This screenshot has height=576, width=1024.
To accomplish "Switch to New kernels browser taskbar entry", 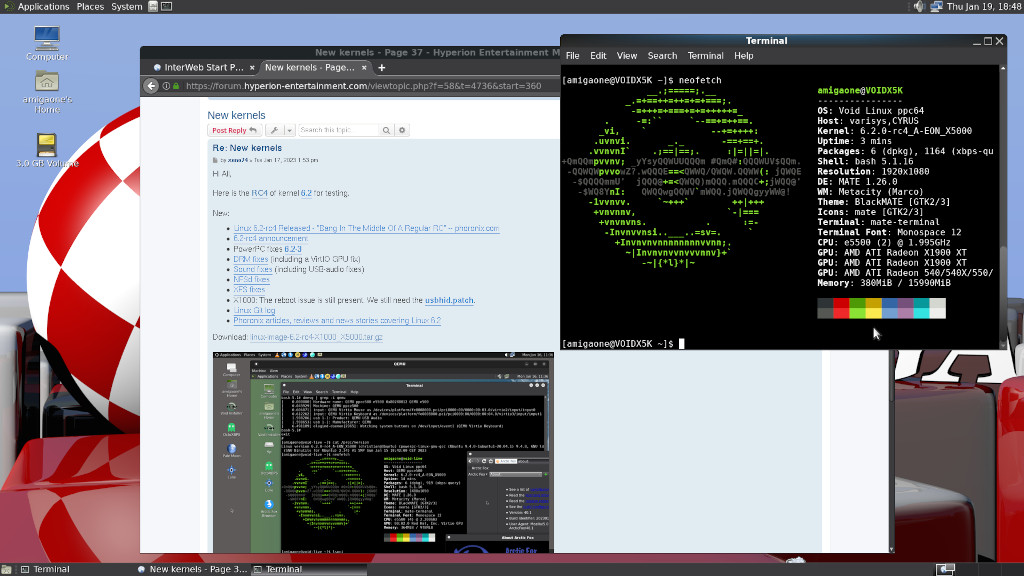I will 193,569.
